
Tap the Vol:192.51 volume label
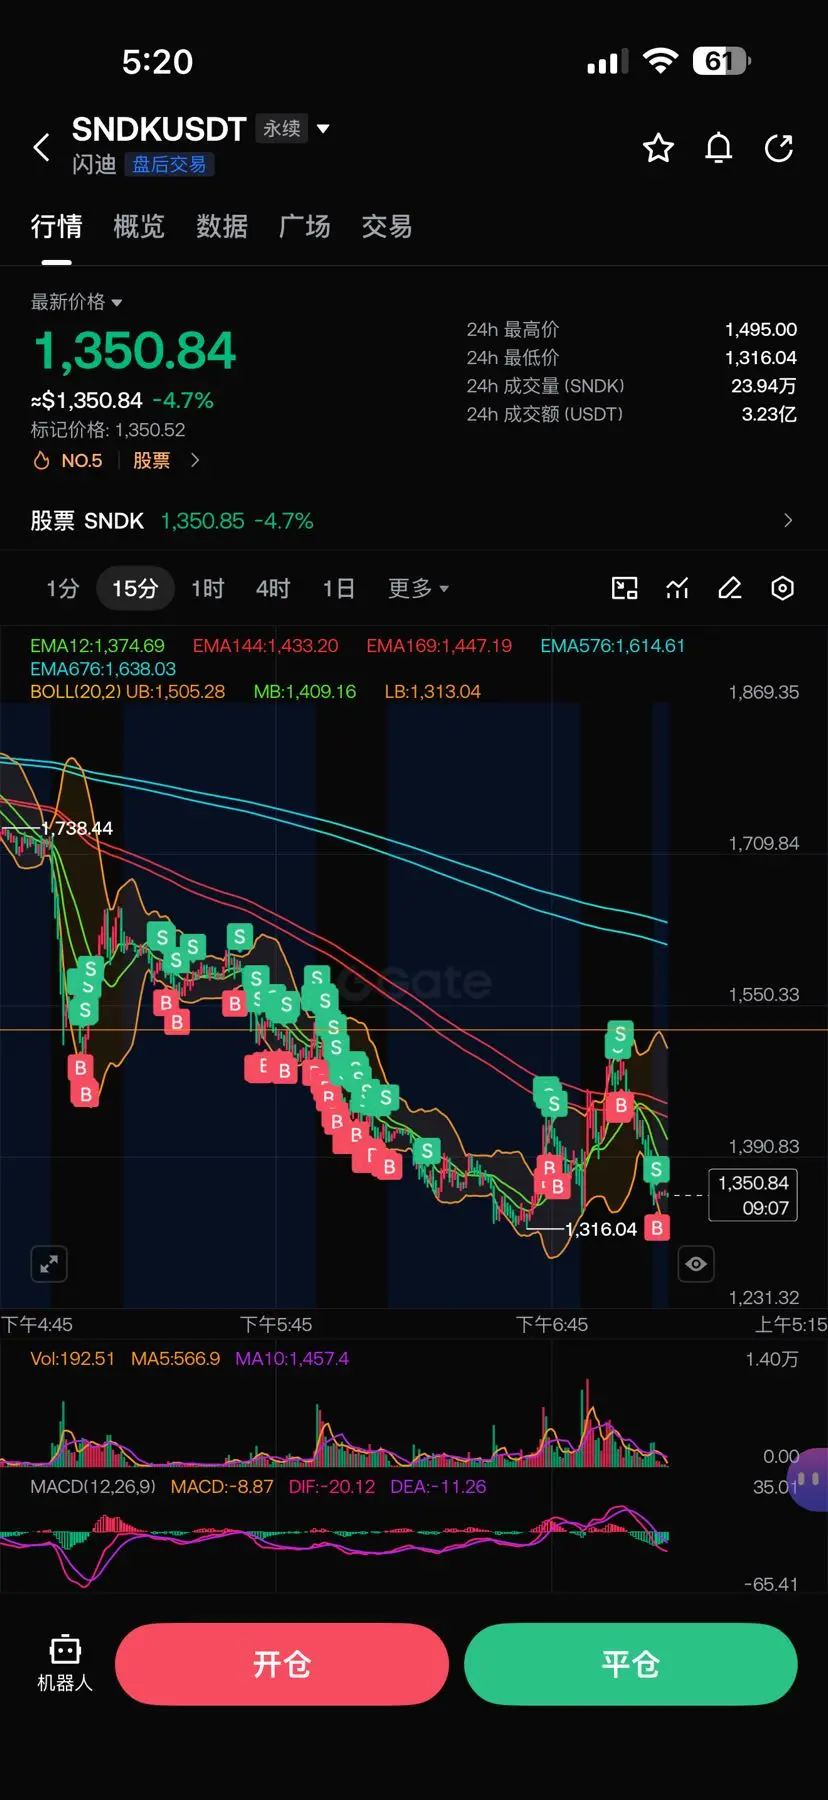point(72,1359)
